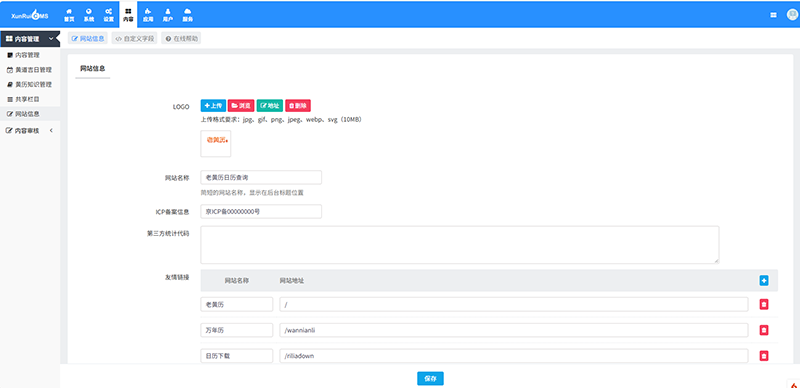Open the user avatar menu
This screenshot has width=800, height=388.
tap(792, 15)
